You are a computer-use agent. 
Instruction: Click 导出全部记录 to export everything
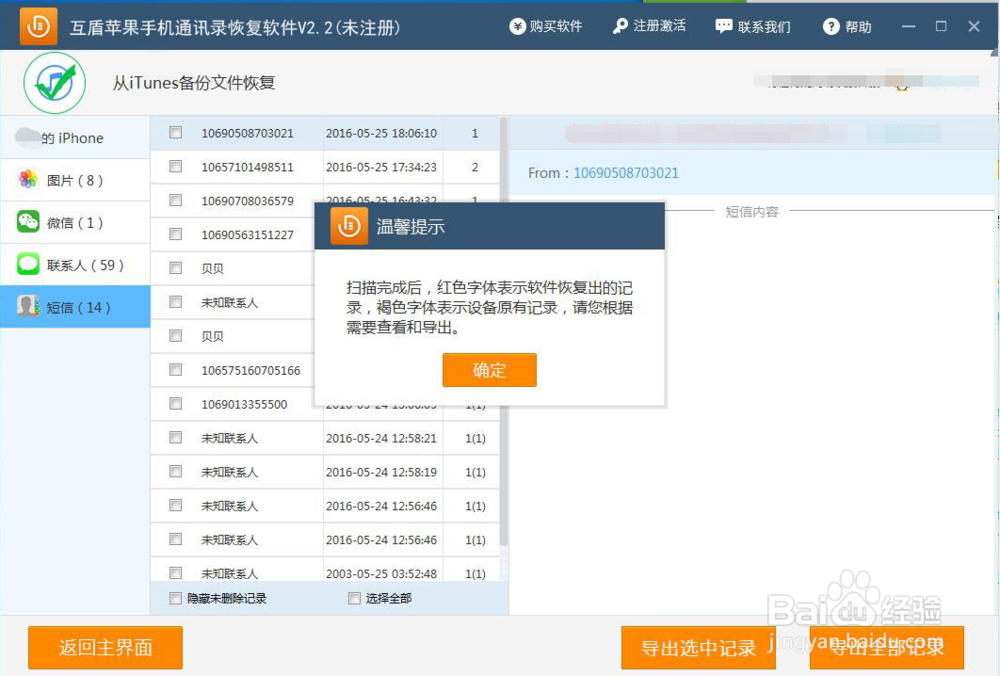click(885, 647)
